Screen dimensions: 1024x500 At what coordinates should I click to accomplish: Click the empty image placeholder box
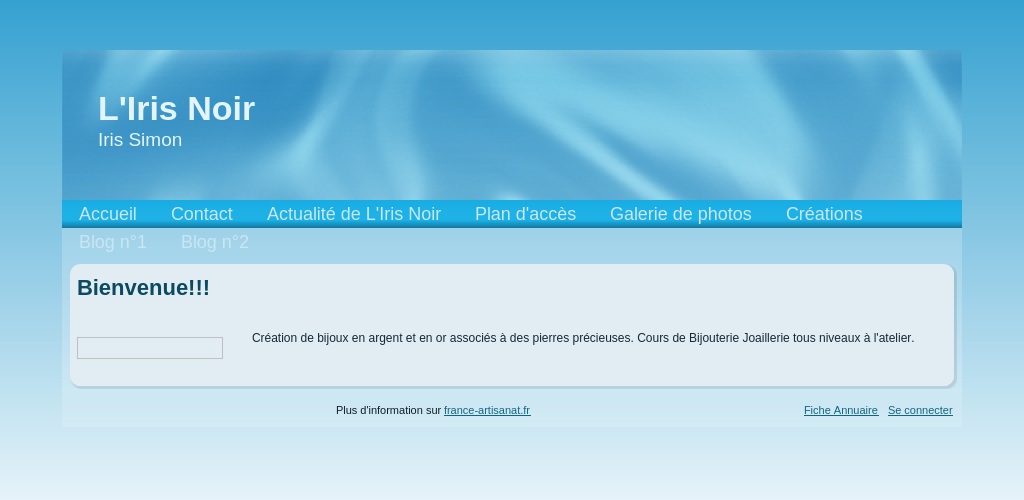(150, 348)
